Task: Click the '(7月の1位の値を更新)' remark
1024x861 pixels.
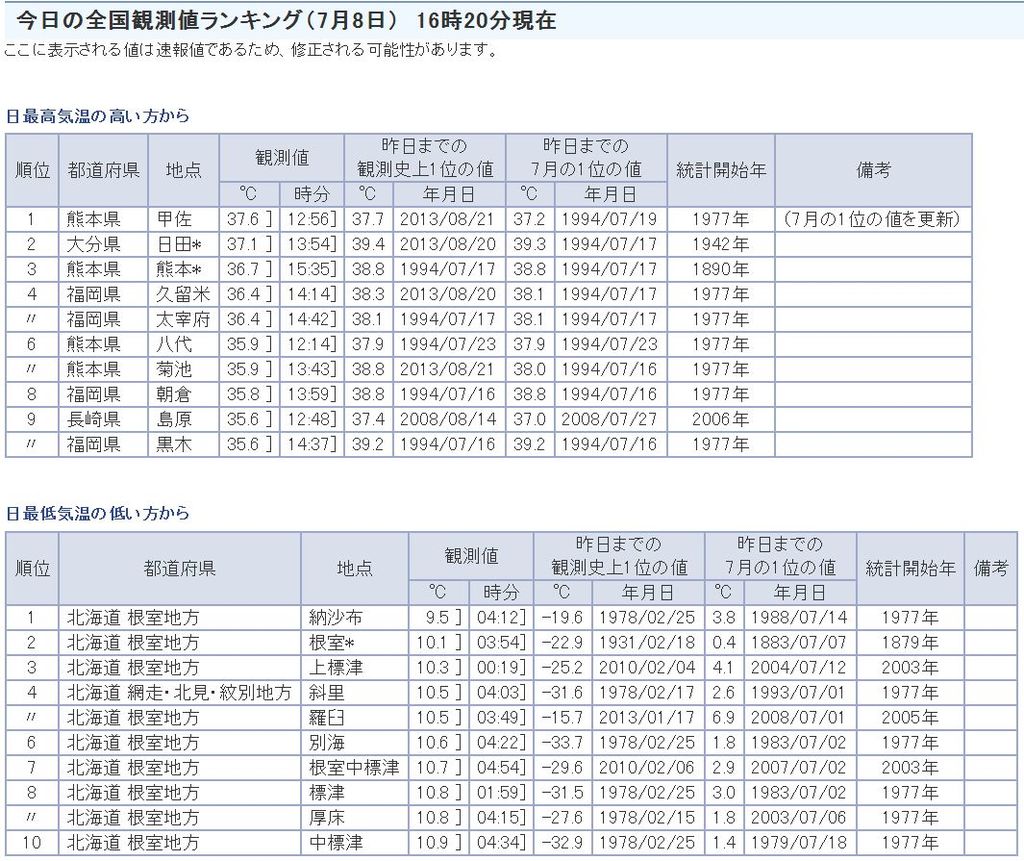Action: point(872,219)
